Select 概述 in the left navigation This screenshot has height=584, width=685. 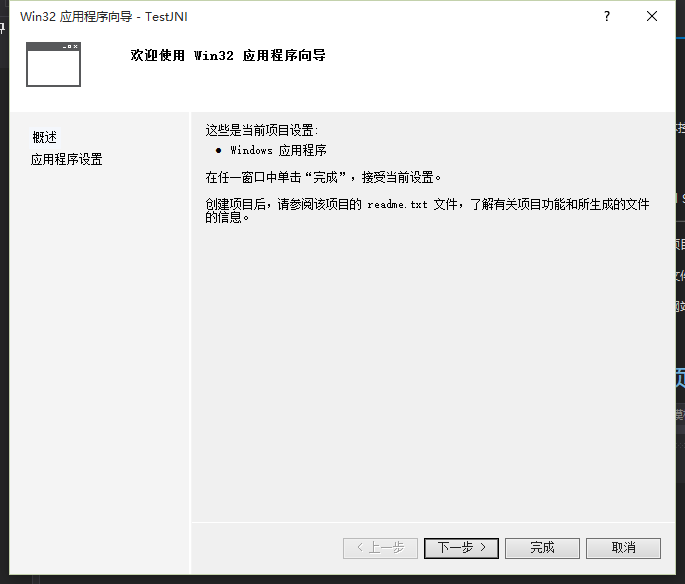tap(45, 137)
